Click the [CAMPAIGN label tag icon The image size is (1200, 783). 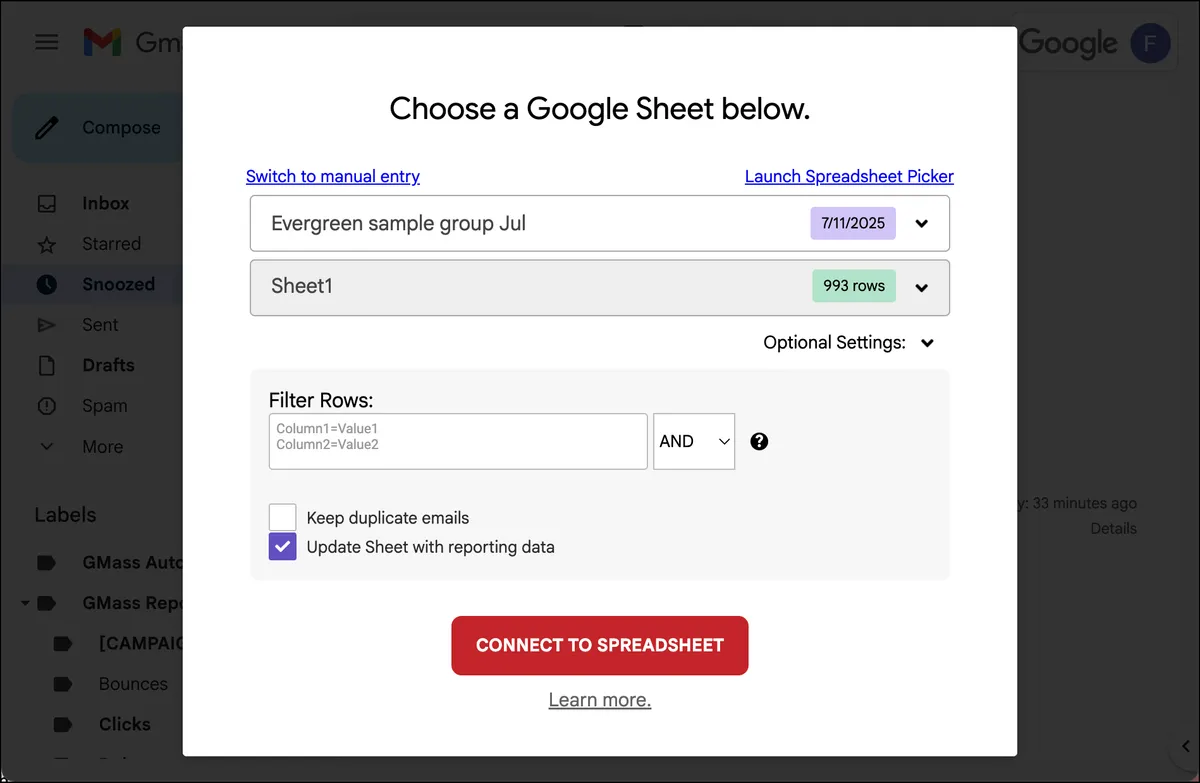[63, 643]
